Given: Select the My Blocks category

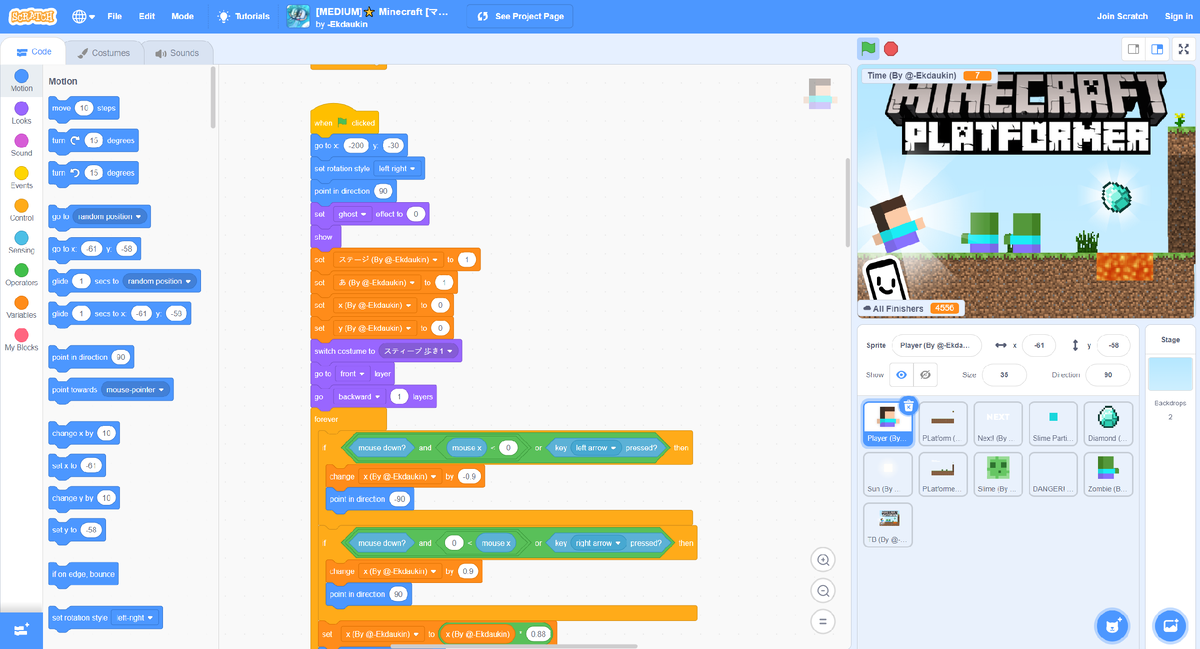Looking at the screenshot, I should click(x=21, y=340).
